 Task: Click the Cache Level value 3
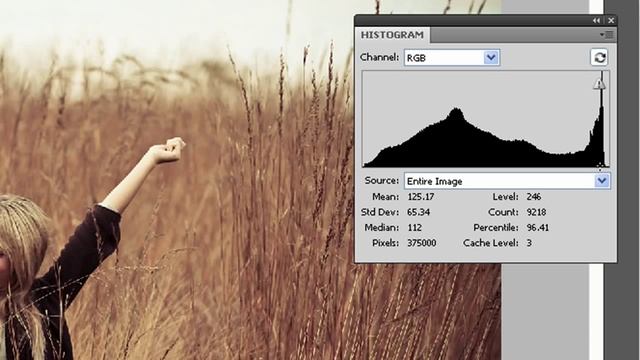[x=529, y=243]
